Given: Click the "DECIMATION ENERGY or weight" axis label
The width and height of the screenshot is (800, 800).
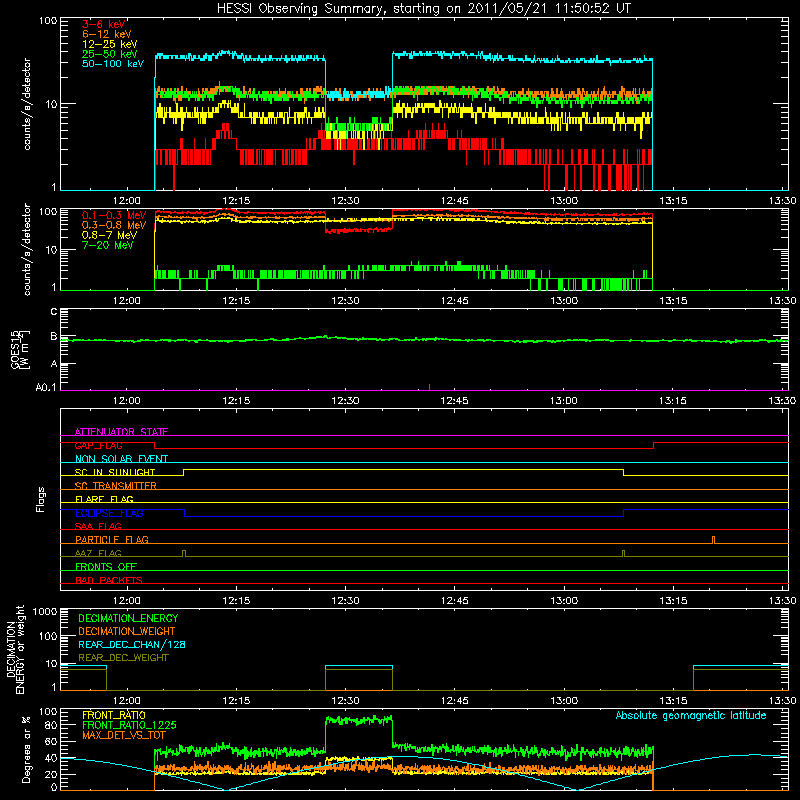Looking at the screenshot, I should click(15, 649).
